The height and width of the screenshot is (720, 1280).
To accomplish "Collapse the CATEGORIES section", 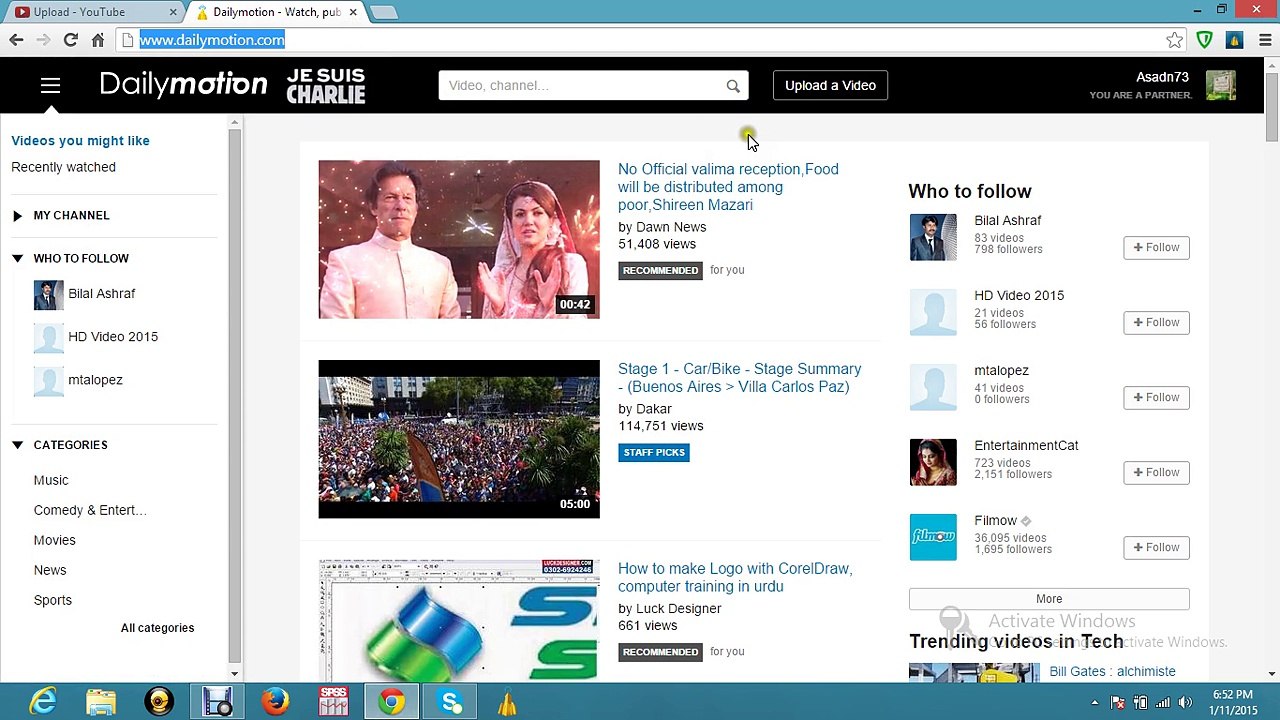I will (x=17, y=445).
